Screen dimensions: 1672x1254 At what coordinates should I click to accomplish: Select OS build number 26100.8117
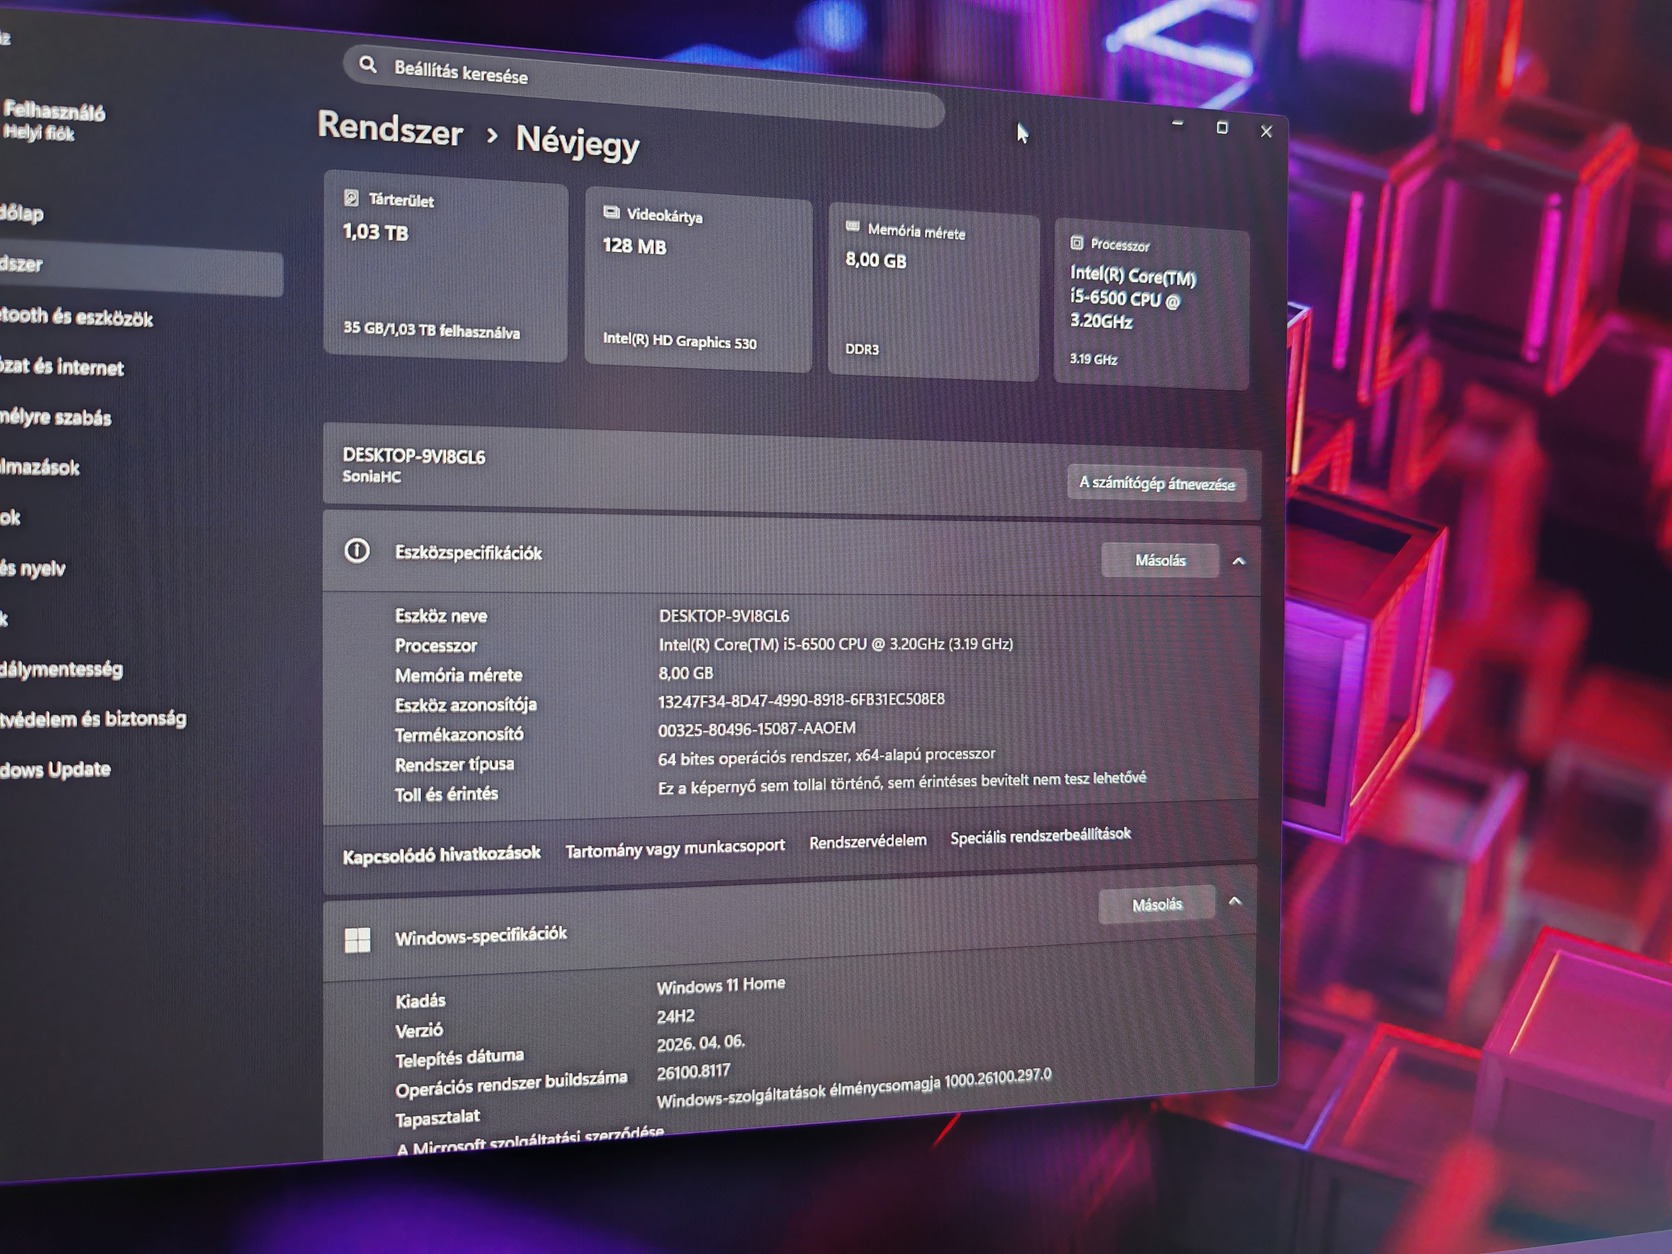pyautogui.click(x=694, y=1072)
